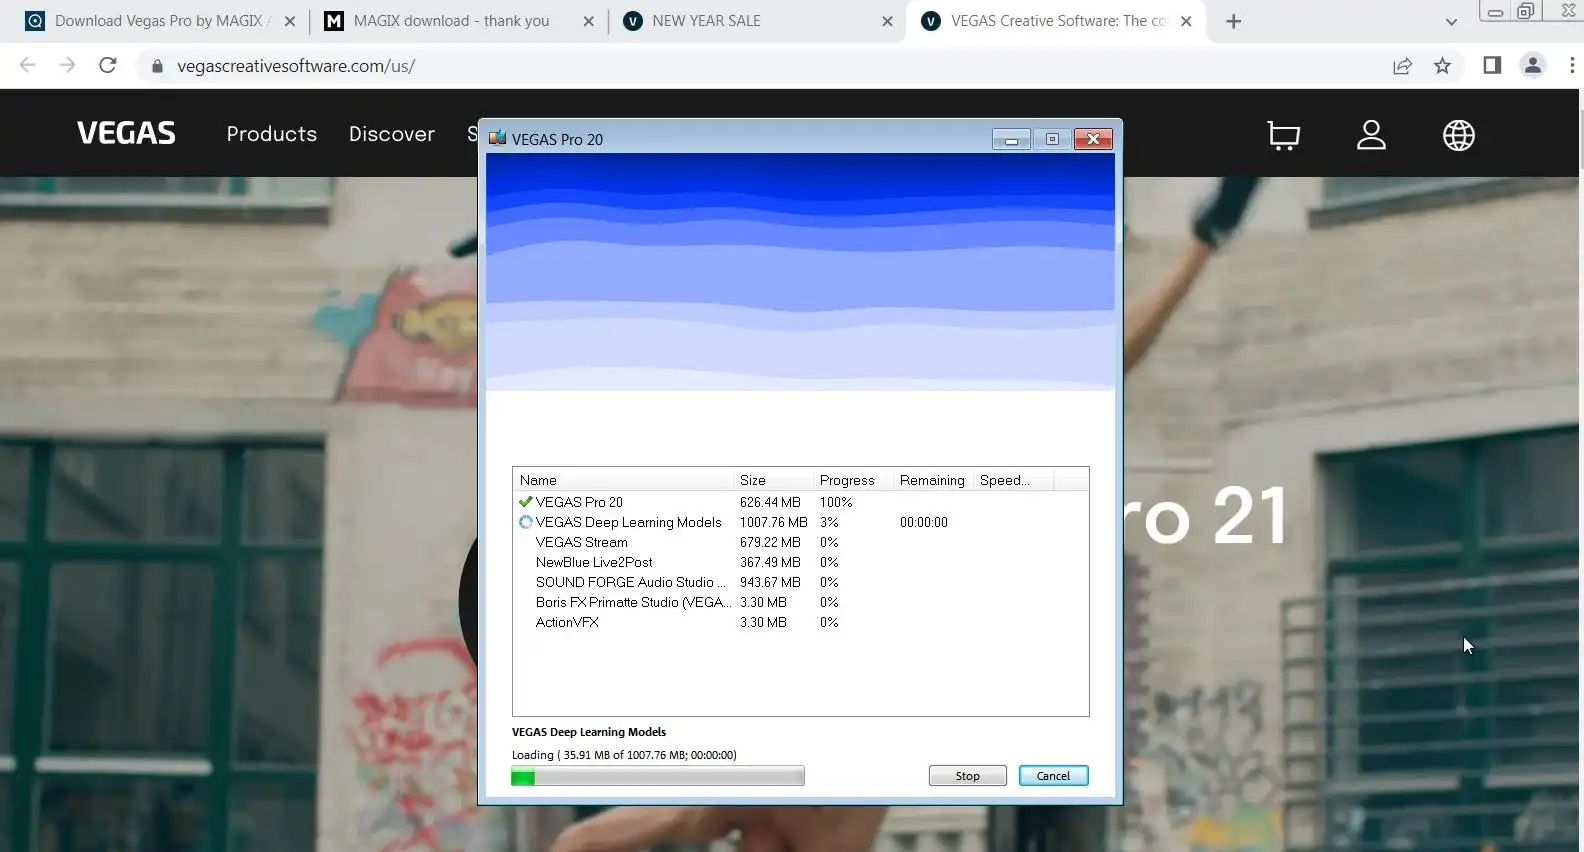Select the 'VEGAS Stream' row

pos(800,542)
